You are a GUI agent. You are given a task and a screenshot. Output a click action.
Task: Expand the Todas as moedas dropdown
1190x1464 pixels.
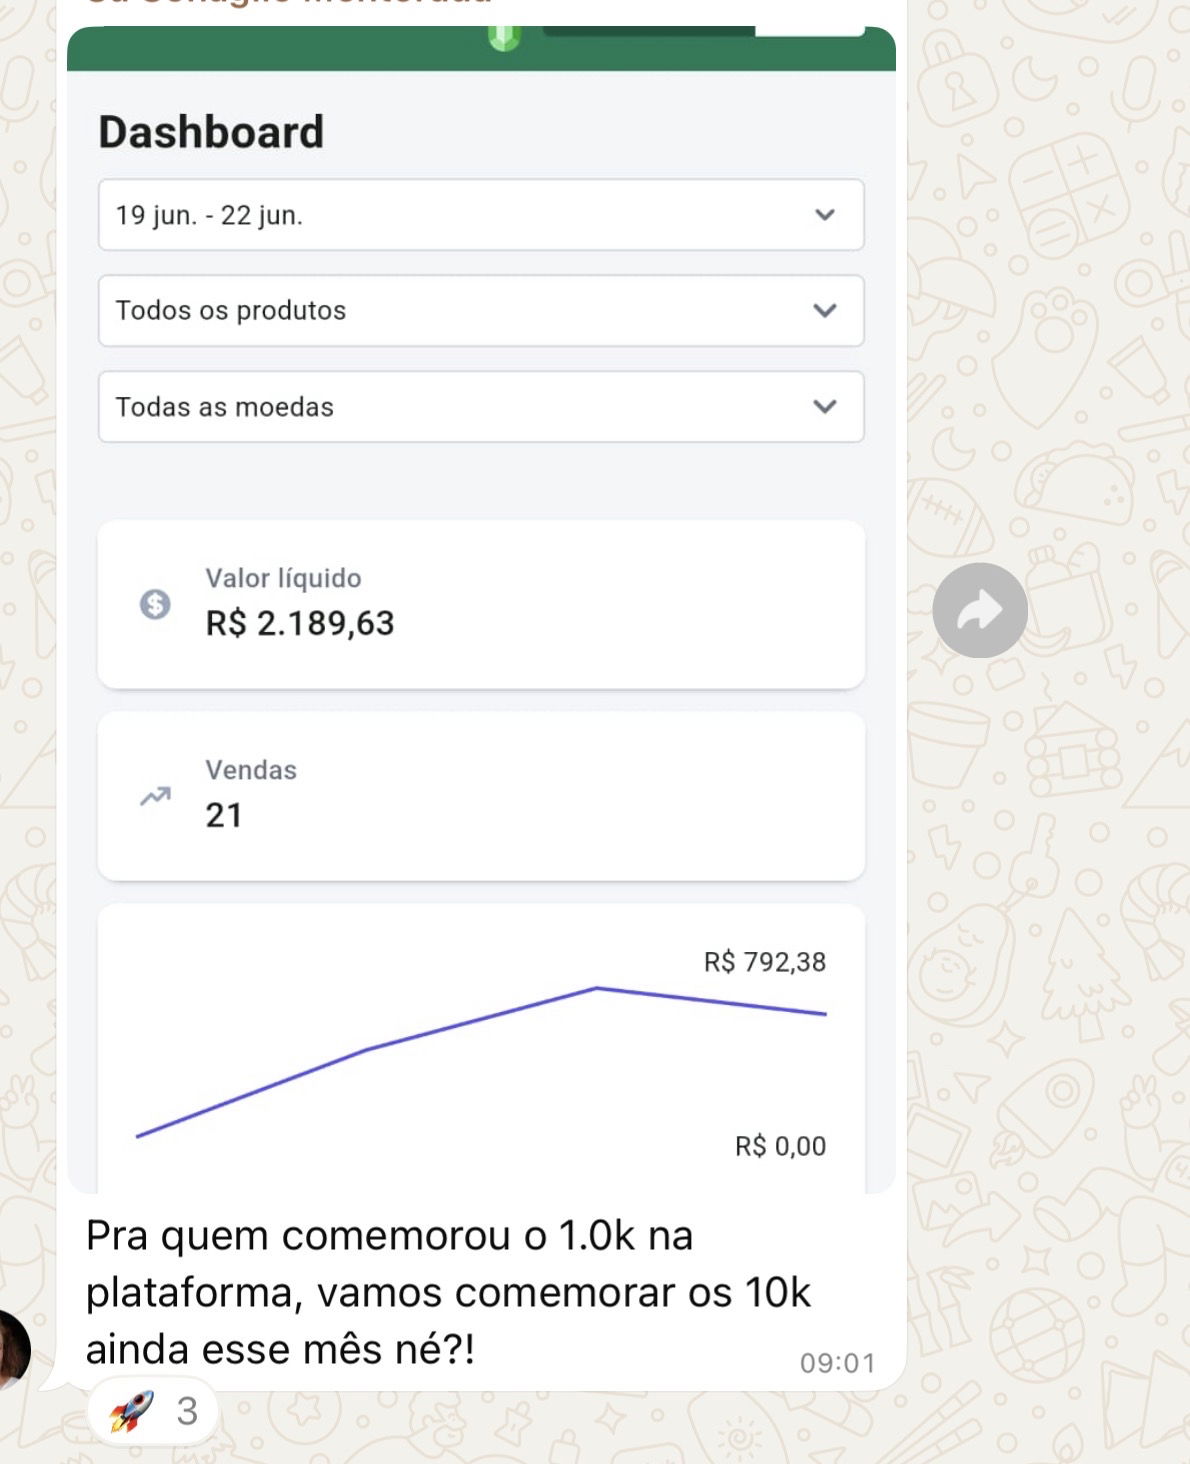pyautogui.click(x=481, y=407)
